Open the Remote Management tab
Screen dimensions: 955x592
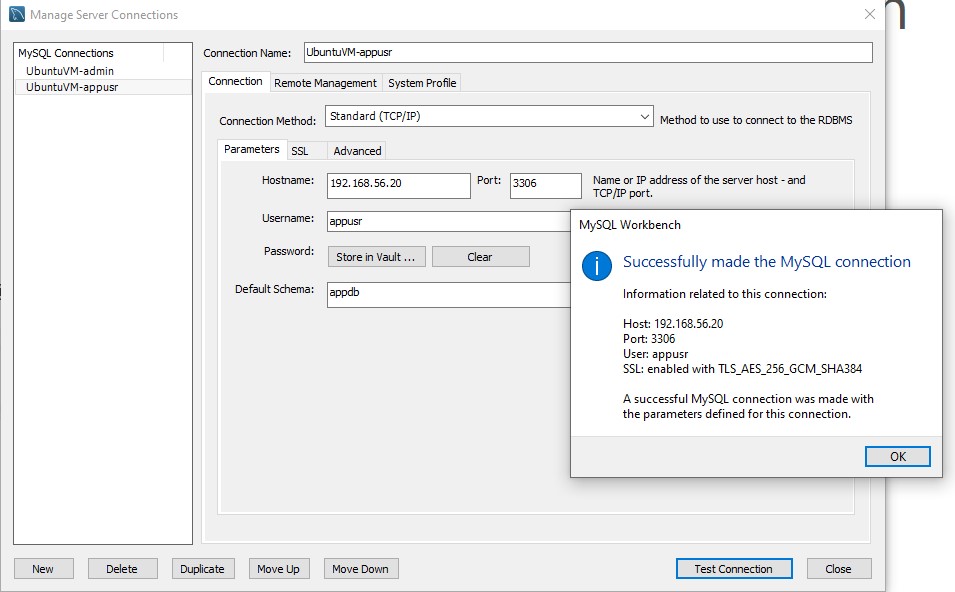pos(325,83)
